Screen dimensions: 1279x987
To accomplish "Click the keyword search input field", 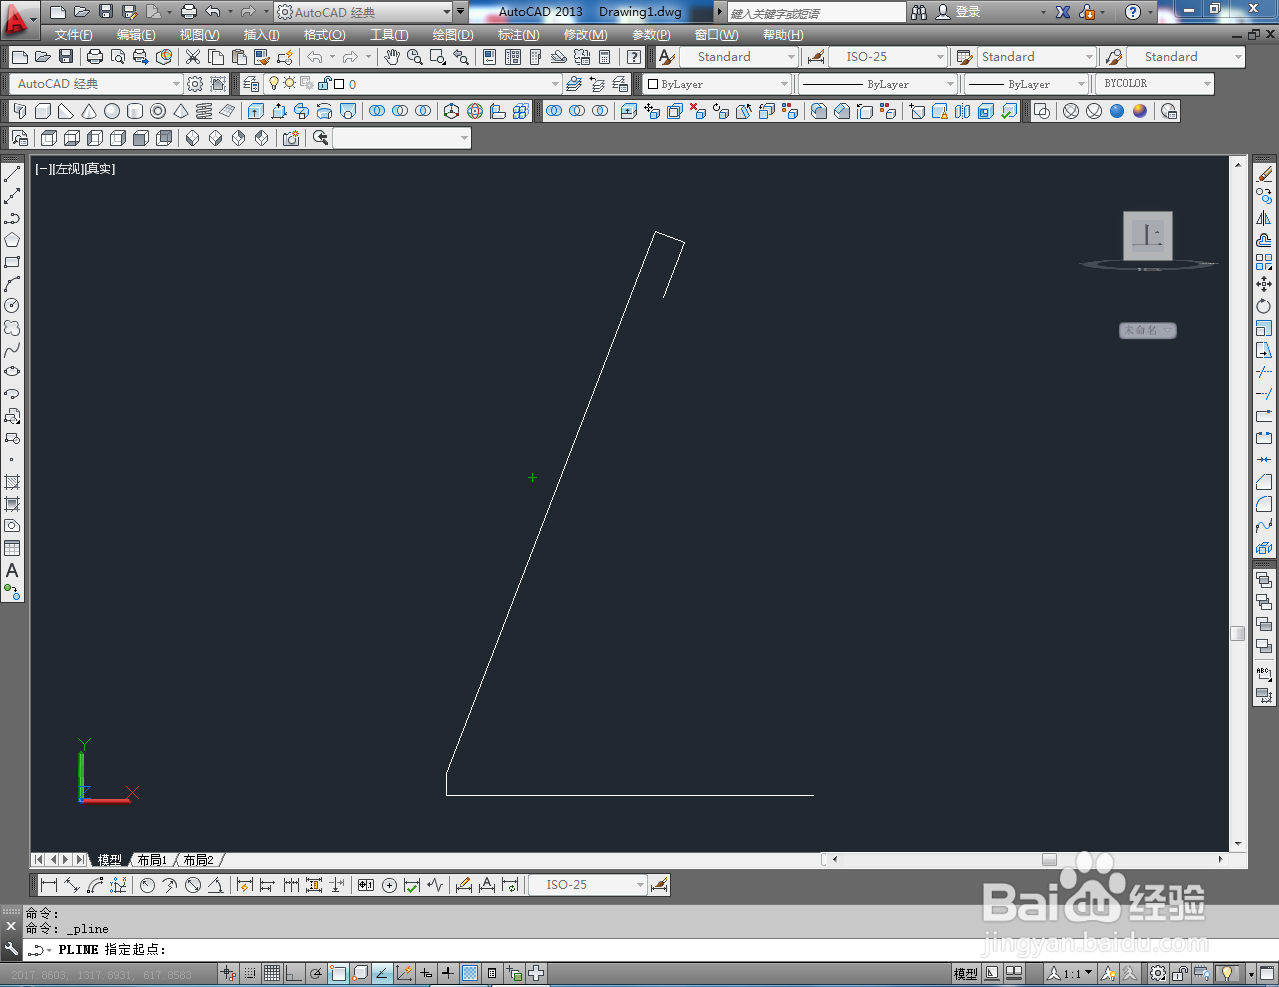I will point(815,13).
